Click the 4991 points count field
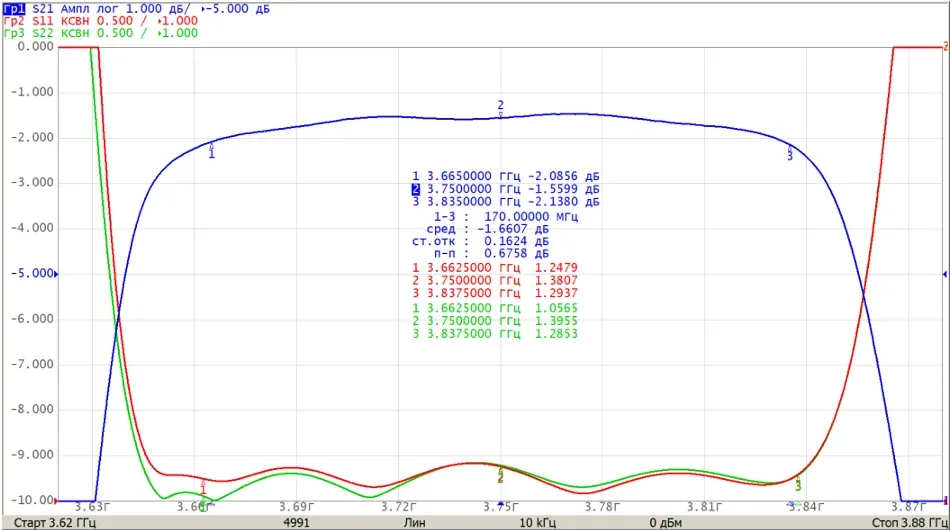Image resolution: width=950 pixels, height=530 pixels. (x=296, y=523)
